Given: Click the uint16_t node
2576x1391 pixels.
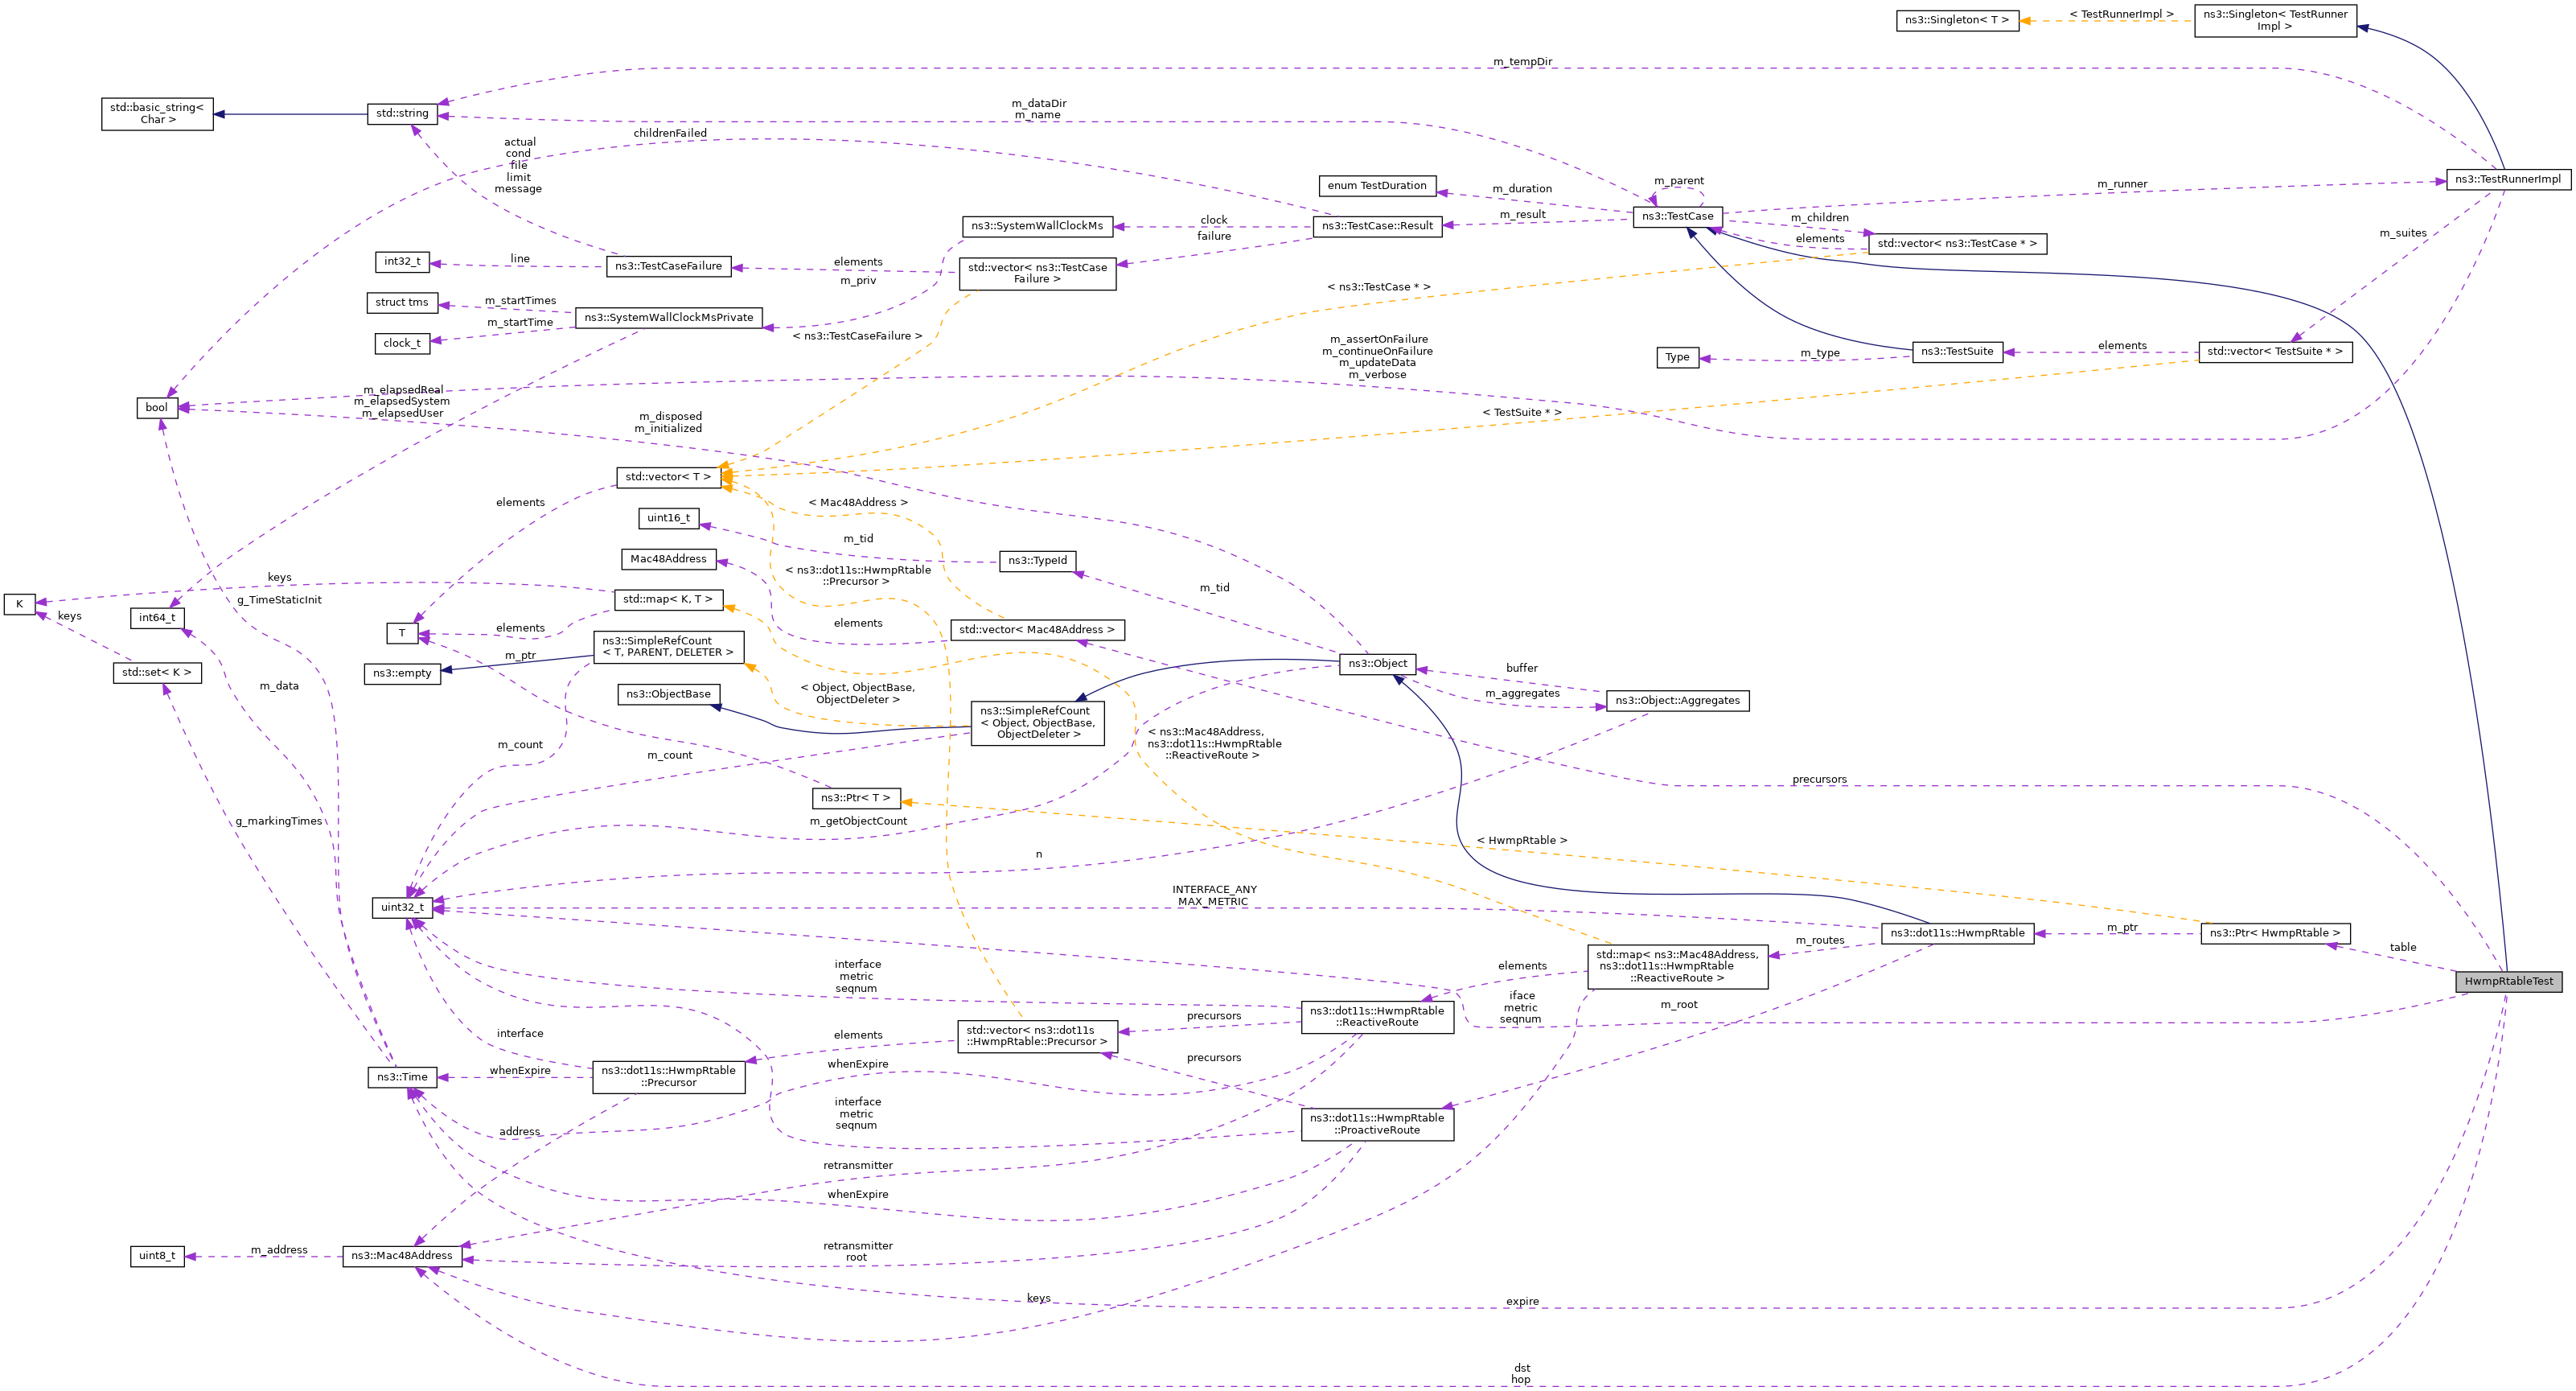Looking at the screenshot, I should click(668, 518).
